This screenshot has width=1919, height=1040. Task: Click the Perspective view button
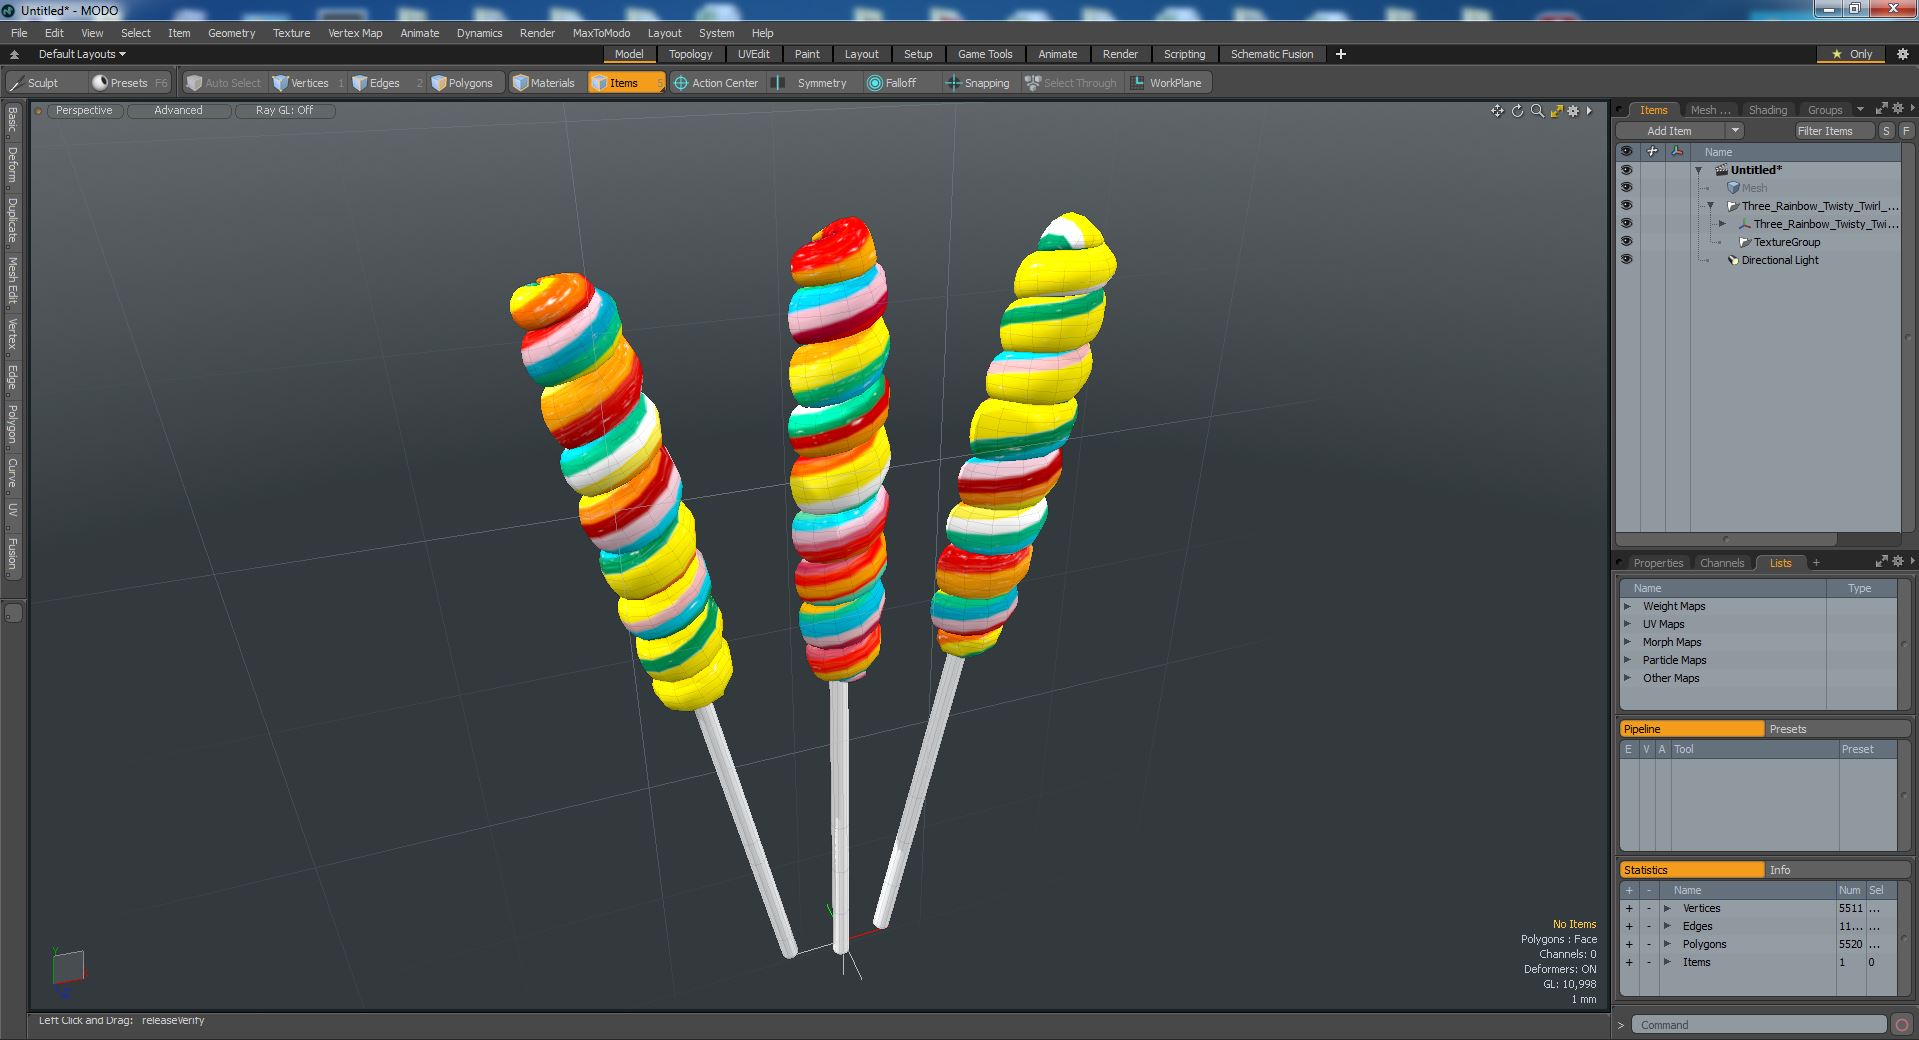point(84,111)
